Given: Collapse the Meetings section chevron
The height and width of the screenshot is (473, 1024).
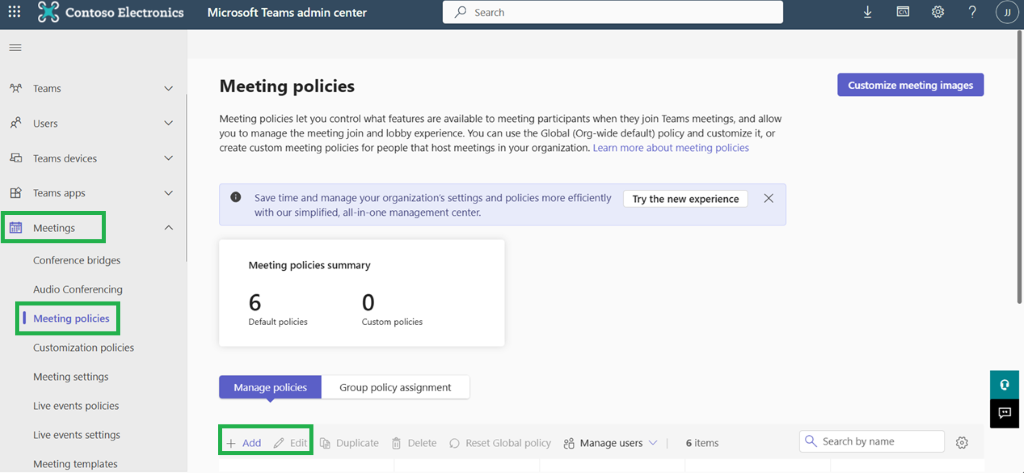Looking at the screenshot, I should (x=168, y=228).
